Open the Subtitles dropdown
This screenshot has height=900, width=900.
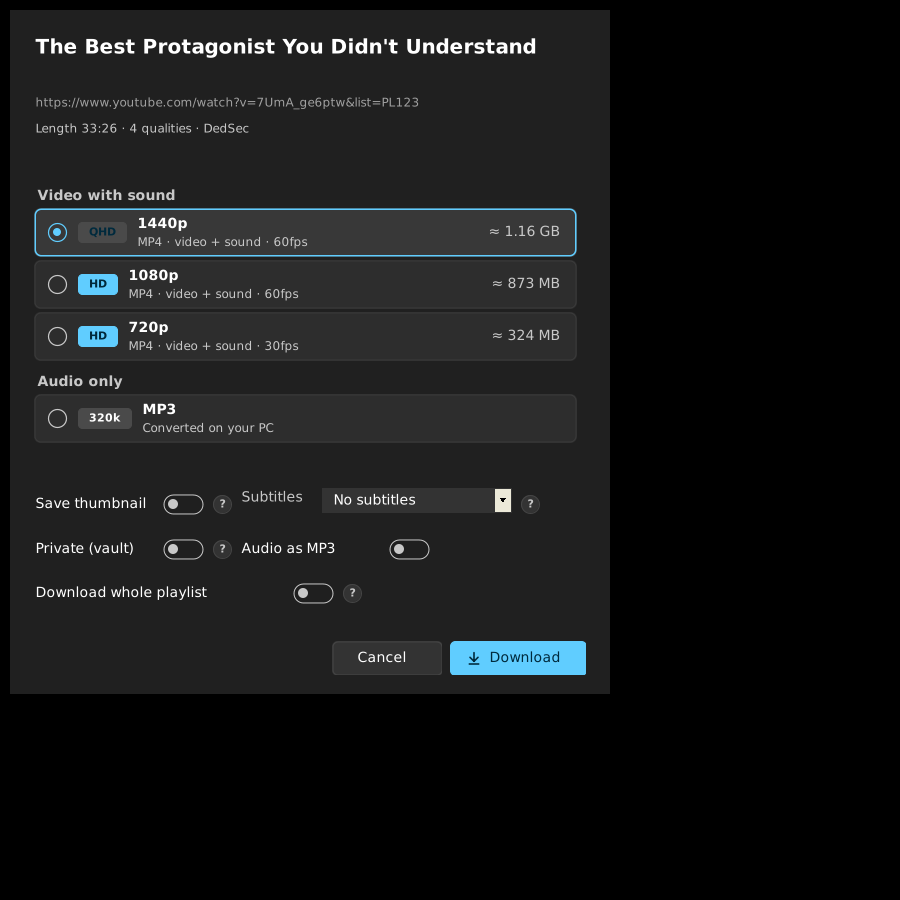pyautogui.click(x=416, y=500)
